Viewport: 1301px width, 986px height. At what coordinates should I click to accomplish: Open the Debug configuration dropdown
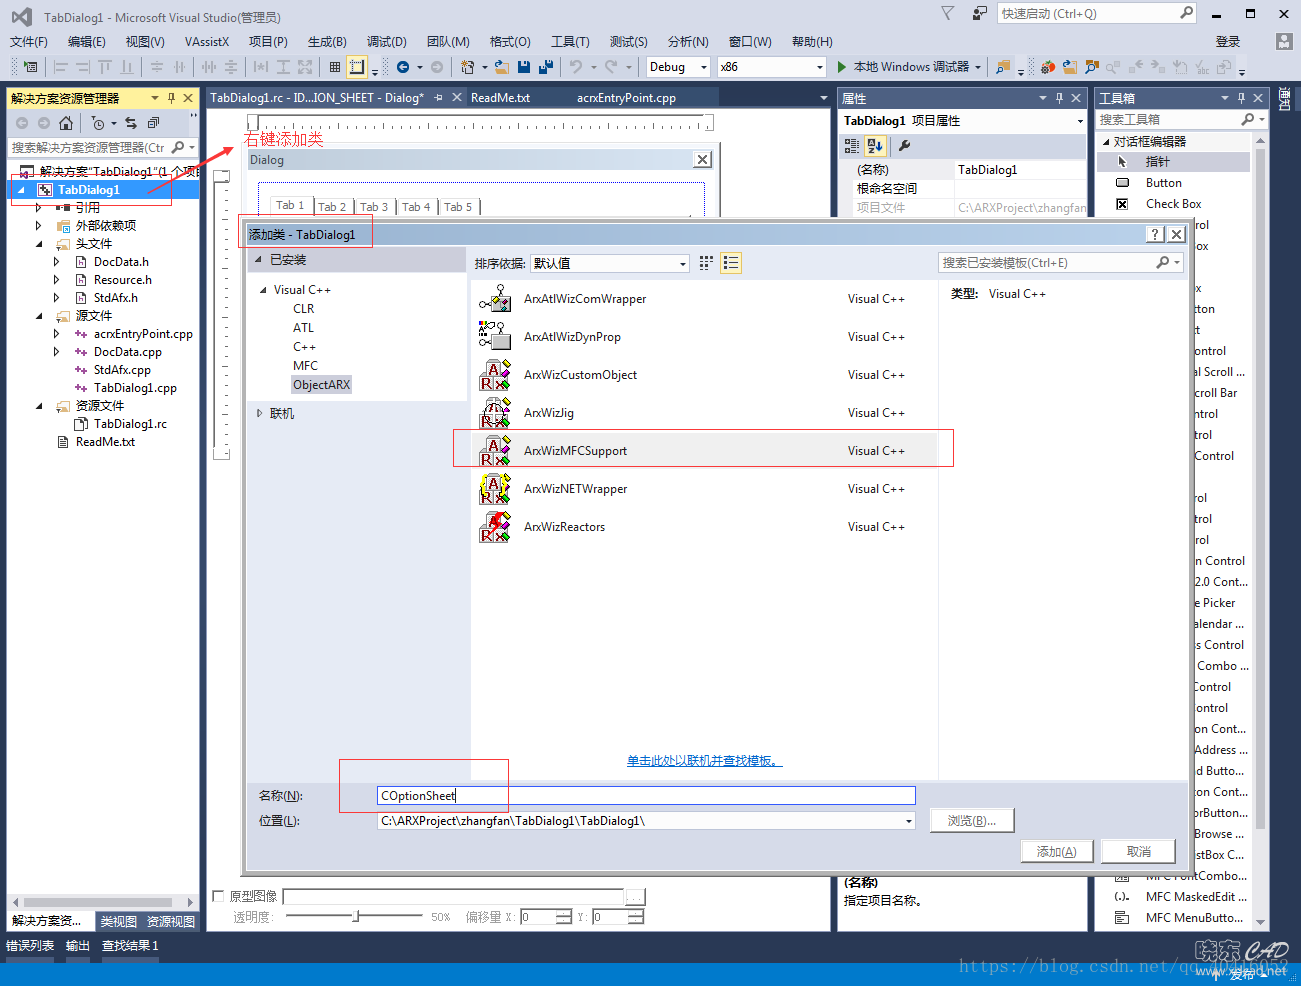pyautogui.click(x=678, y=67)
